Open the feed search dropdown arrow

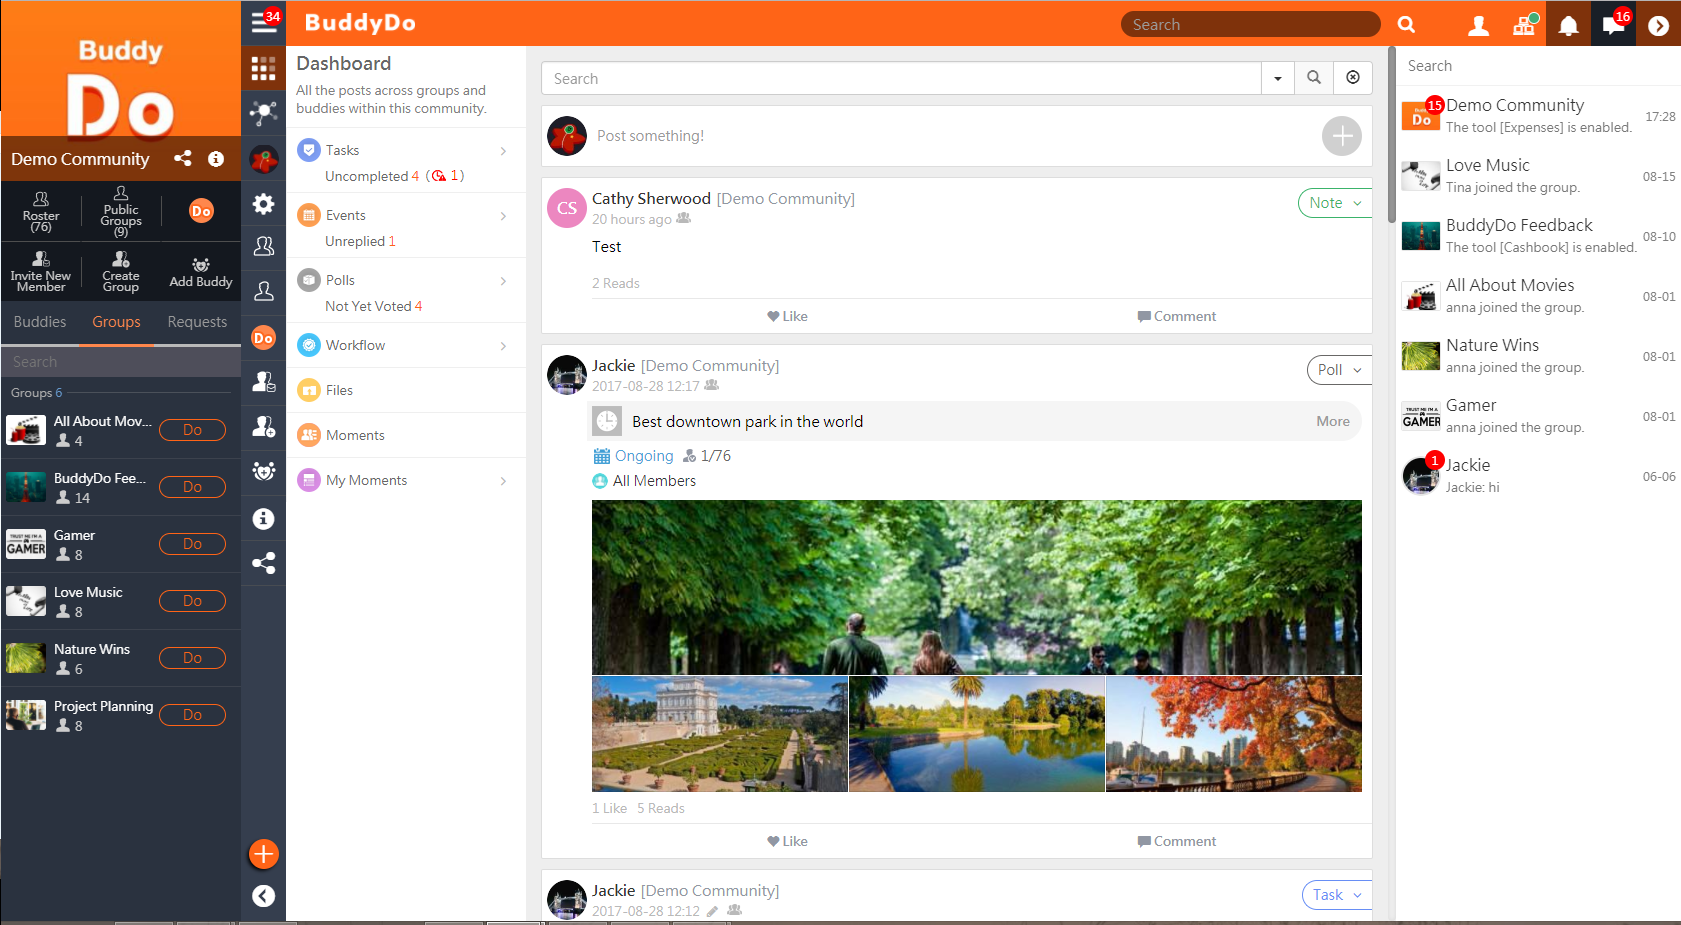[x=1278, y=78]
